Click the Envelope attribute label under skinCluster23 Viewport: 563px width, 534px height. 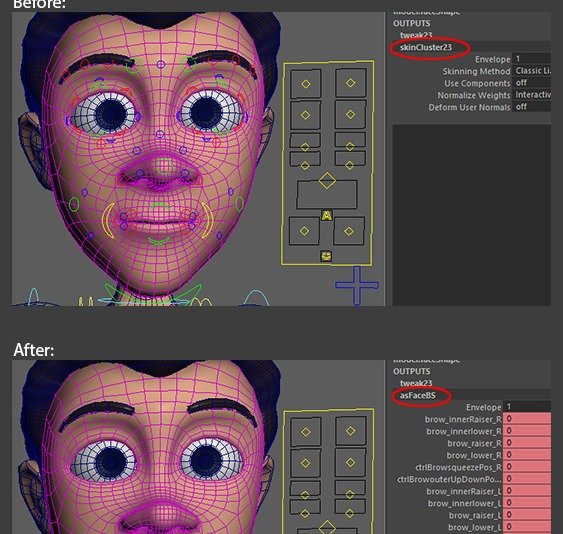pyautogui.click(x=493, y=59)
